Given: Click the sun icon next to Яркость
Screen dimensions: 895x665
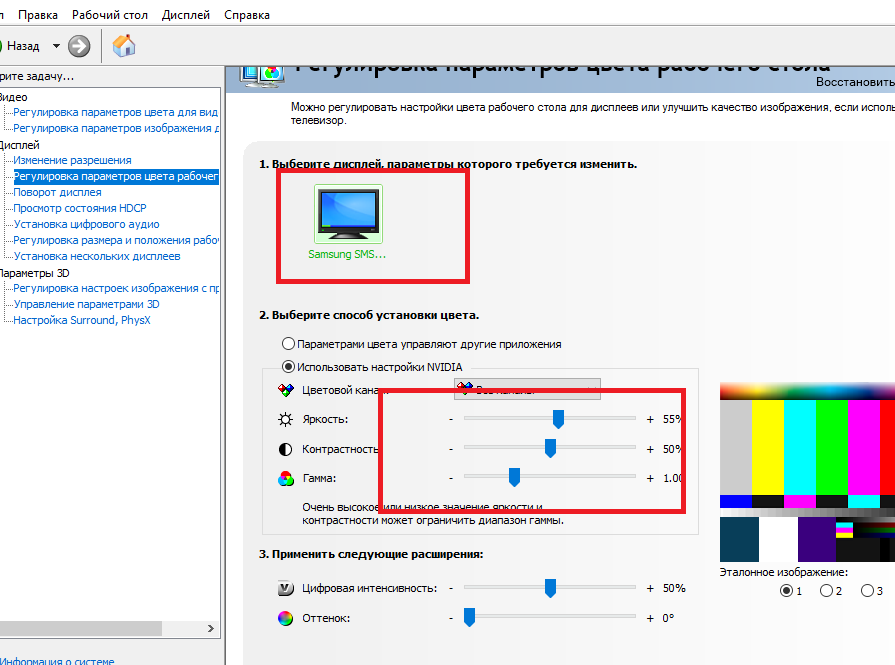Looking at the screenshot, I should (x=286, y=419).
